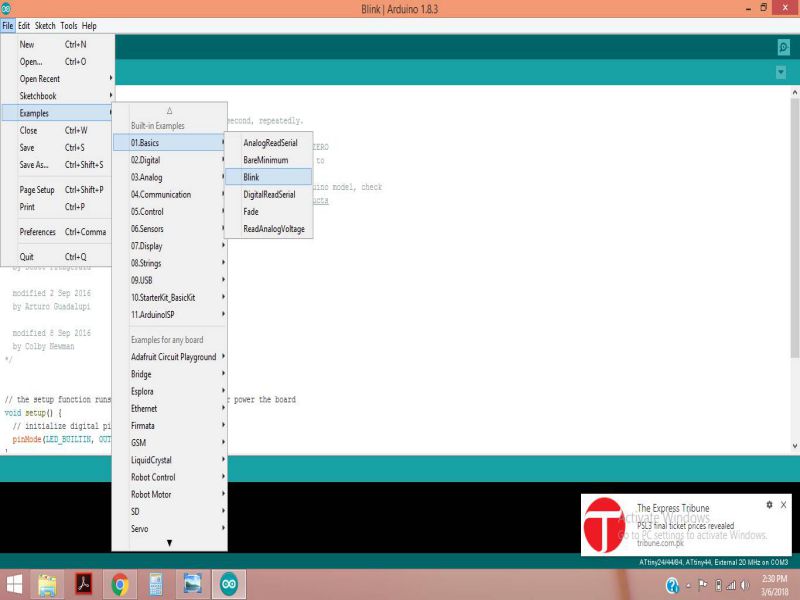Click the Arduino logo in title bar
Image resolution: width=800 pixels, height=600 pixels.
6,9
